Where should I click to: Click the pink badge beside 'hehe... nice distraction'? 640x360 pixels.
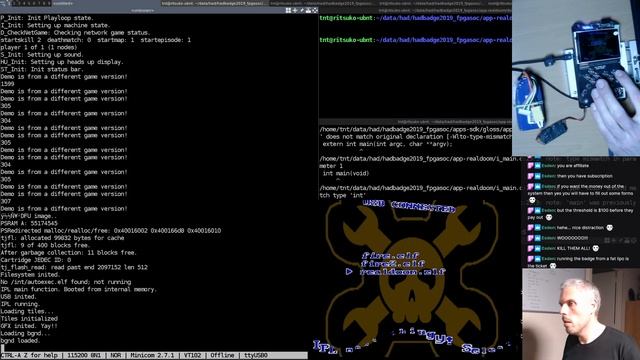tap(531, 228)
